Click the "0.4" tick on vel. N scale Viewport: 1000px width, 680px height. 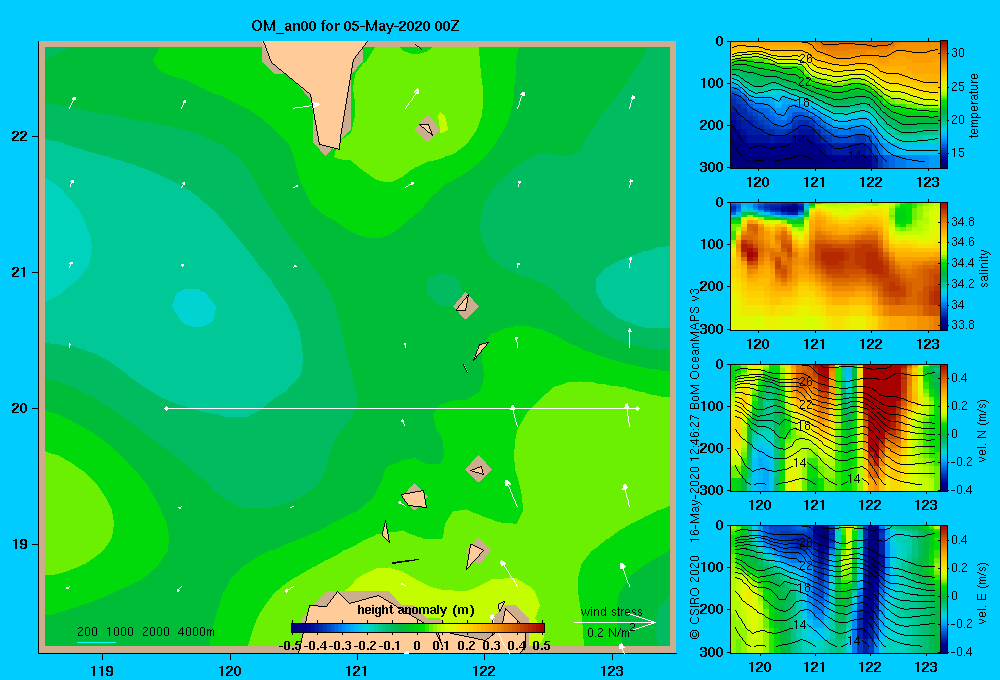[959, 378]
